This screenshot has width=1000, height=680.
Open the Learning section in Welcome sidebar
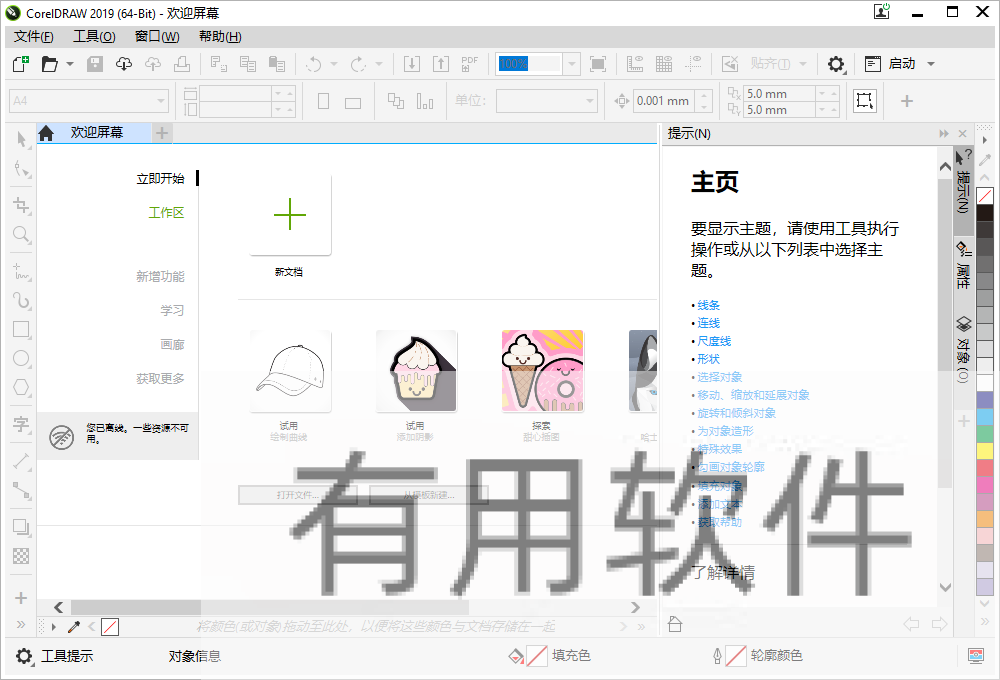(172, 311)
